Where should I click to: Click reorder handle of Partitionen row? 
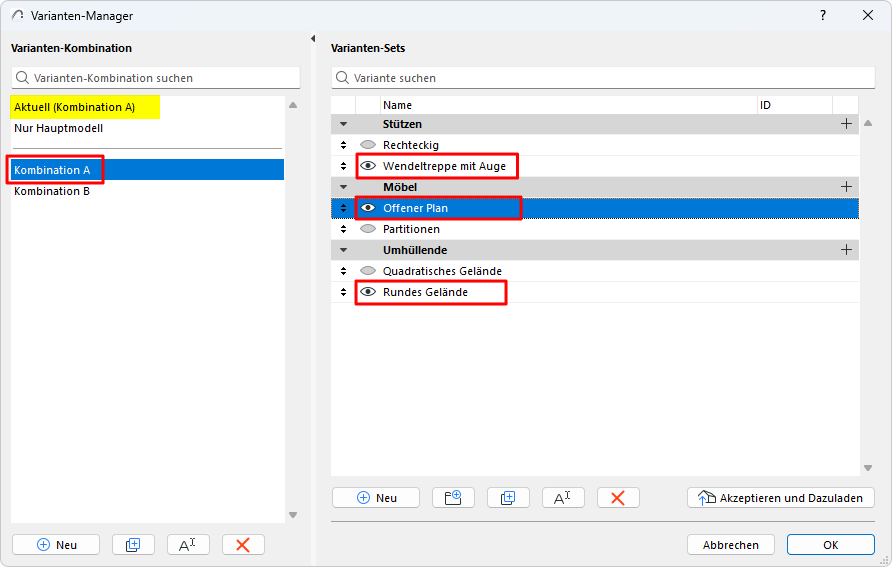pos(344,229)
